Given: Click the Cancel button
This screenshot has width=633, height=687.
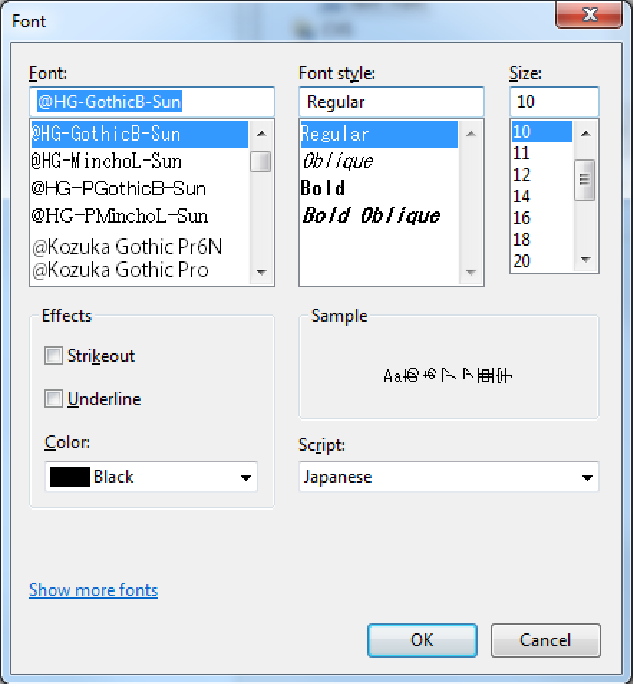Looking at the screenshot, I should point(545,640).
